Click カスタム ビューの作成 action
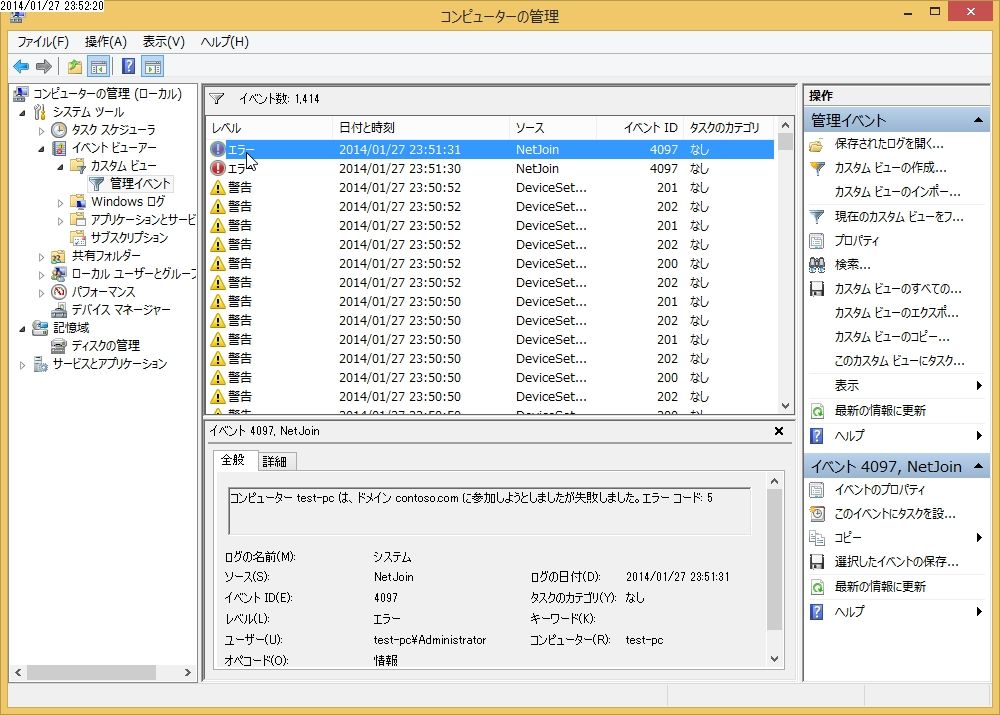Screen dimensions: 1000x715 coord(890,168)
